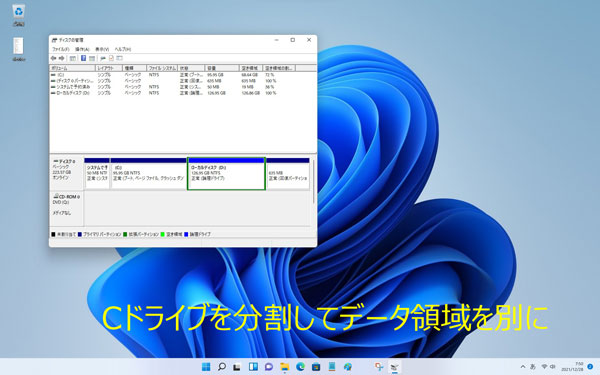Click the Forward arrow in Disk Management toolbar

(62, 58)
